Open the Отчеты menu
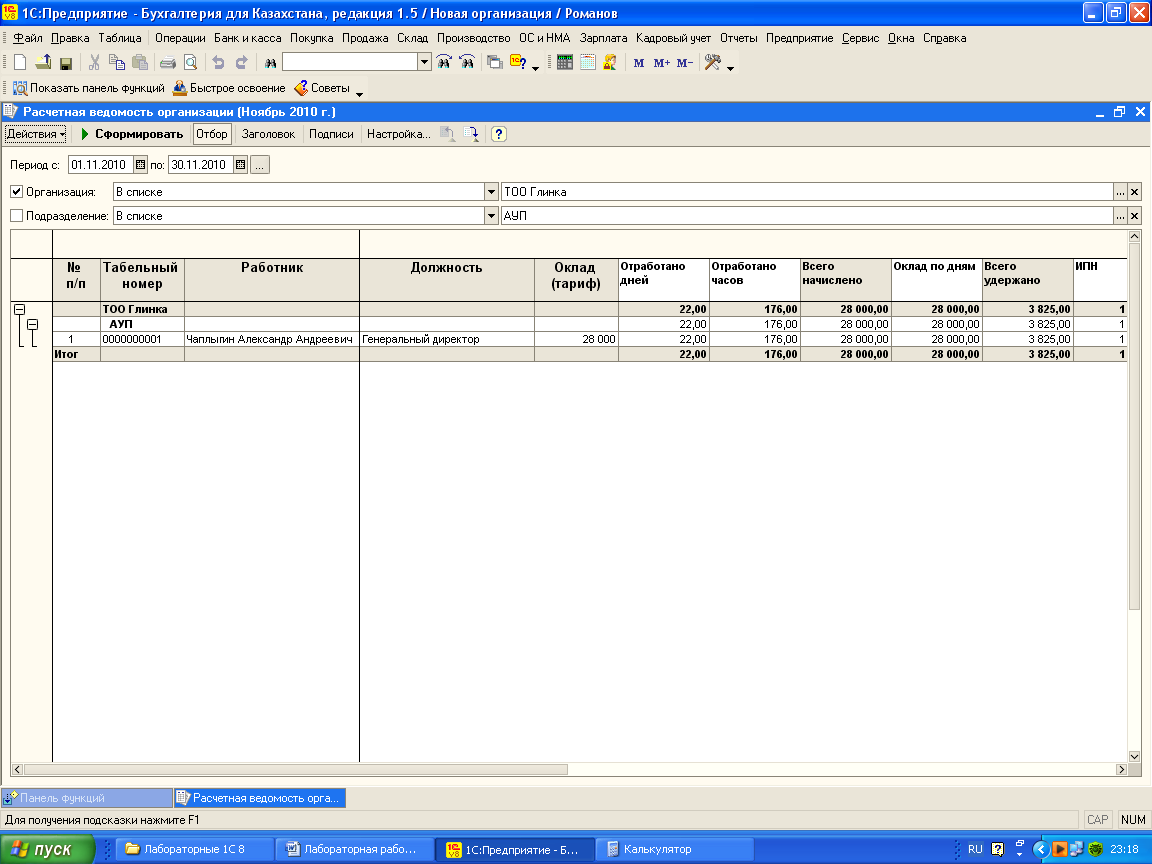Viewport: 1152px width, 864px height. tap(738, 38)
